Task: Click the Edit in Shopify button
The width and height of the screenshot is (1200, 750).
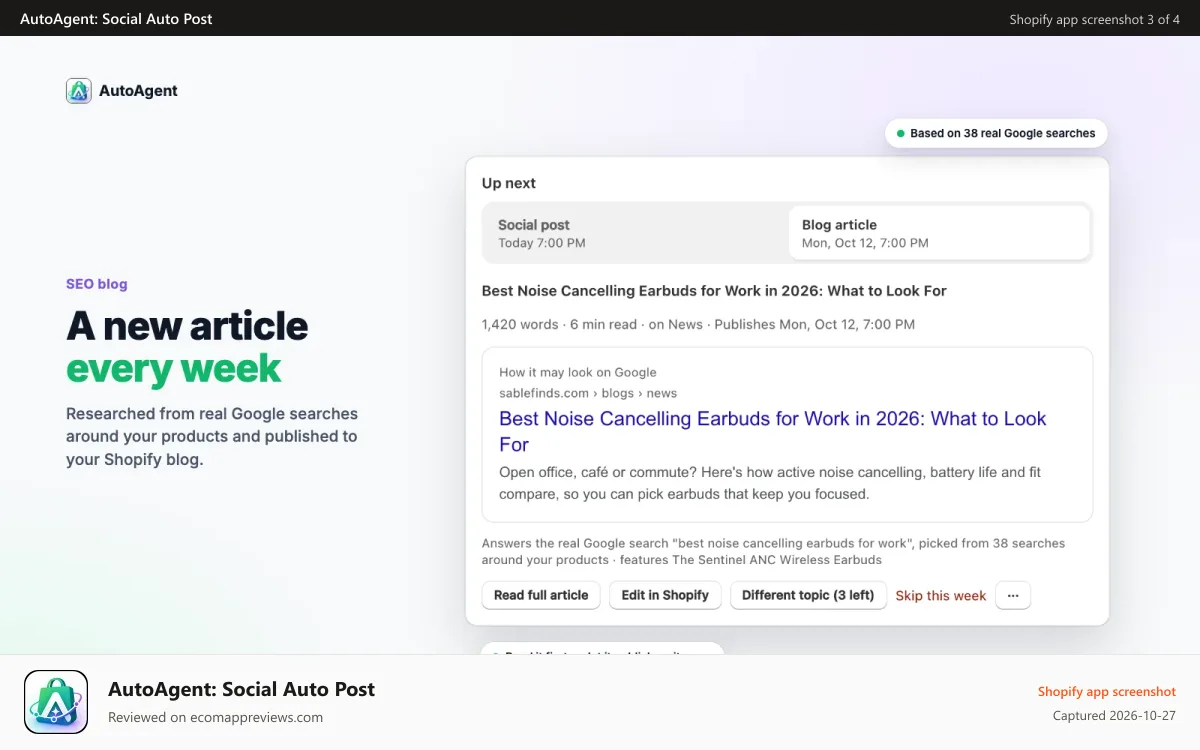Action: (x=665, y=595)
